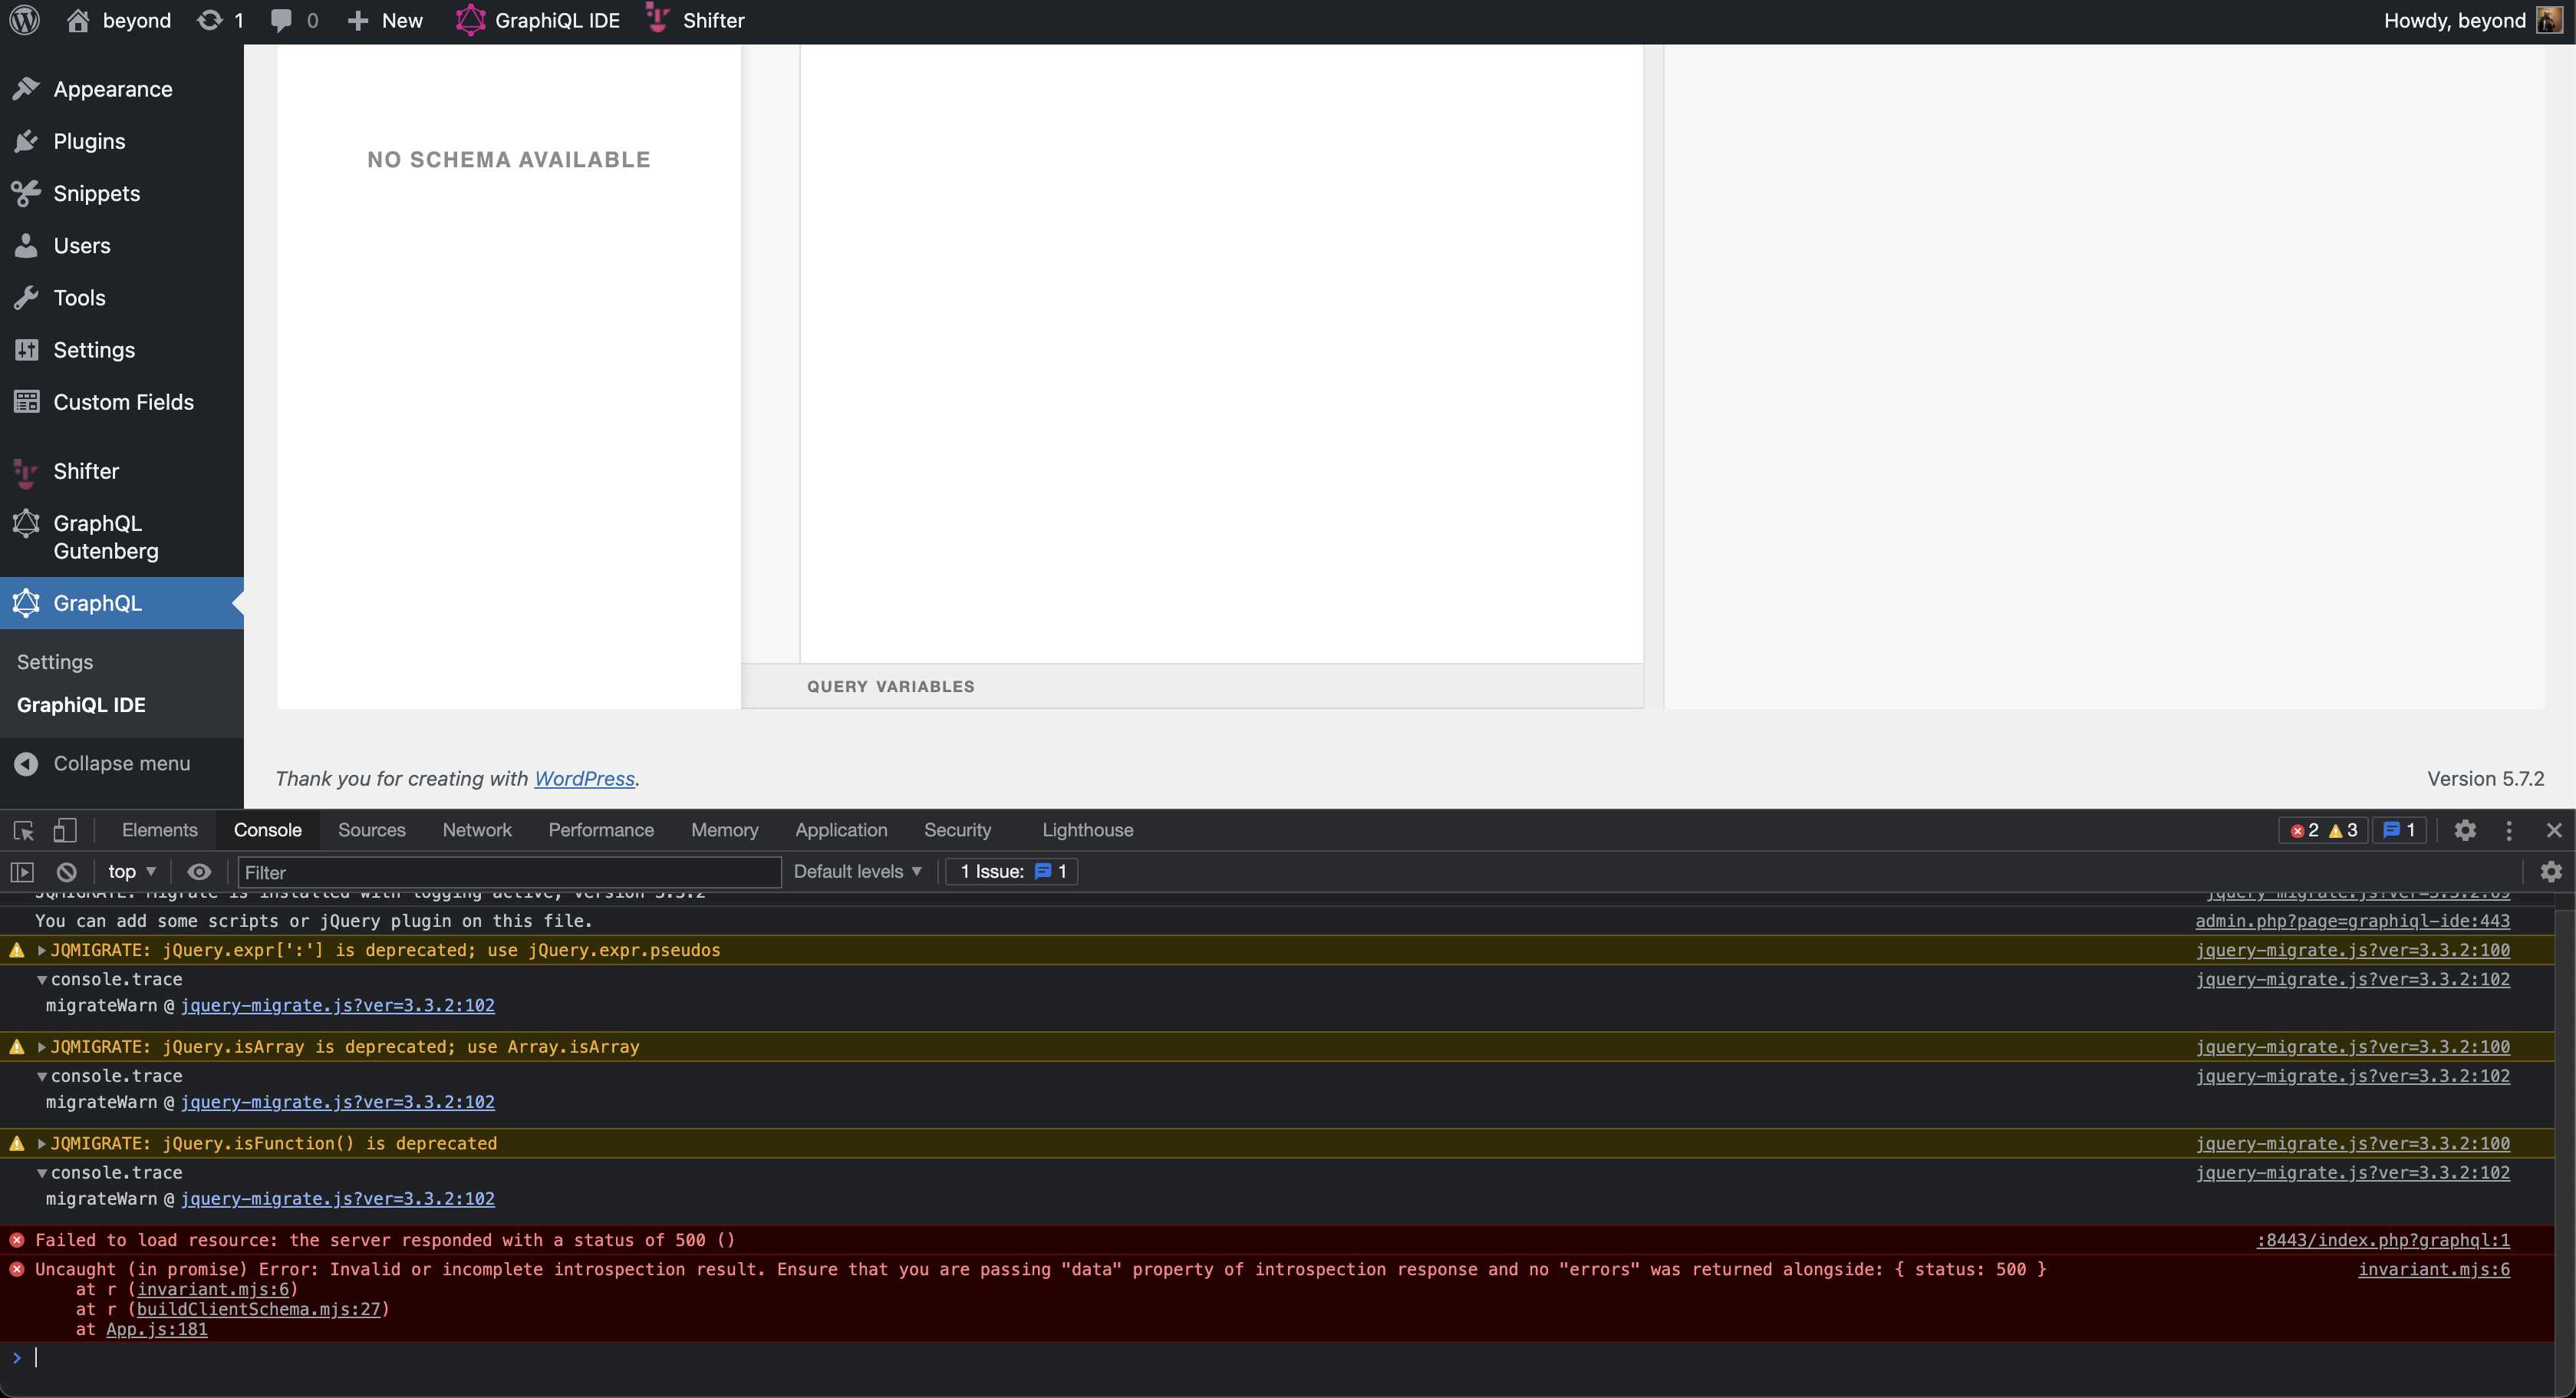
Task: Open the Console settings gear
Action: (x=2551, y=871)
